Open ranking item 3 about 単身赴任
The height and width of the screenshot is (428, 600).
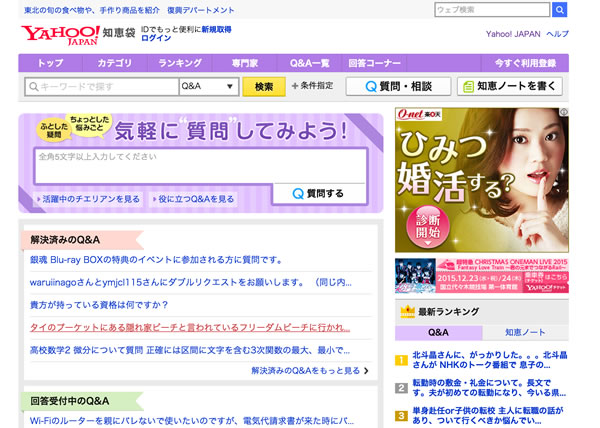point(488,415)
